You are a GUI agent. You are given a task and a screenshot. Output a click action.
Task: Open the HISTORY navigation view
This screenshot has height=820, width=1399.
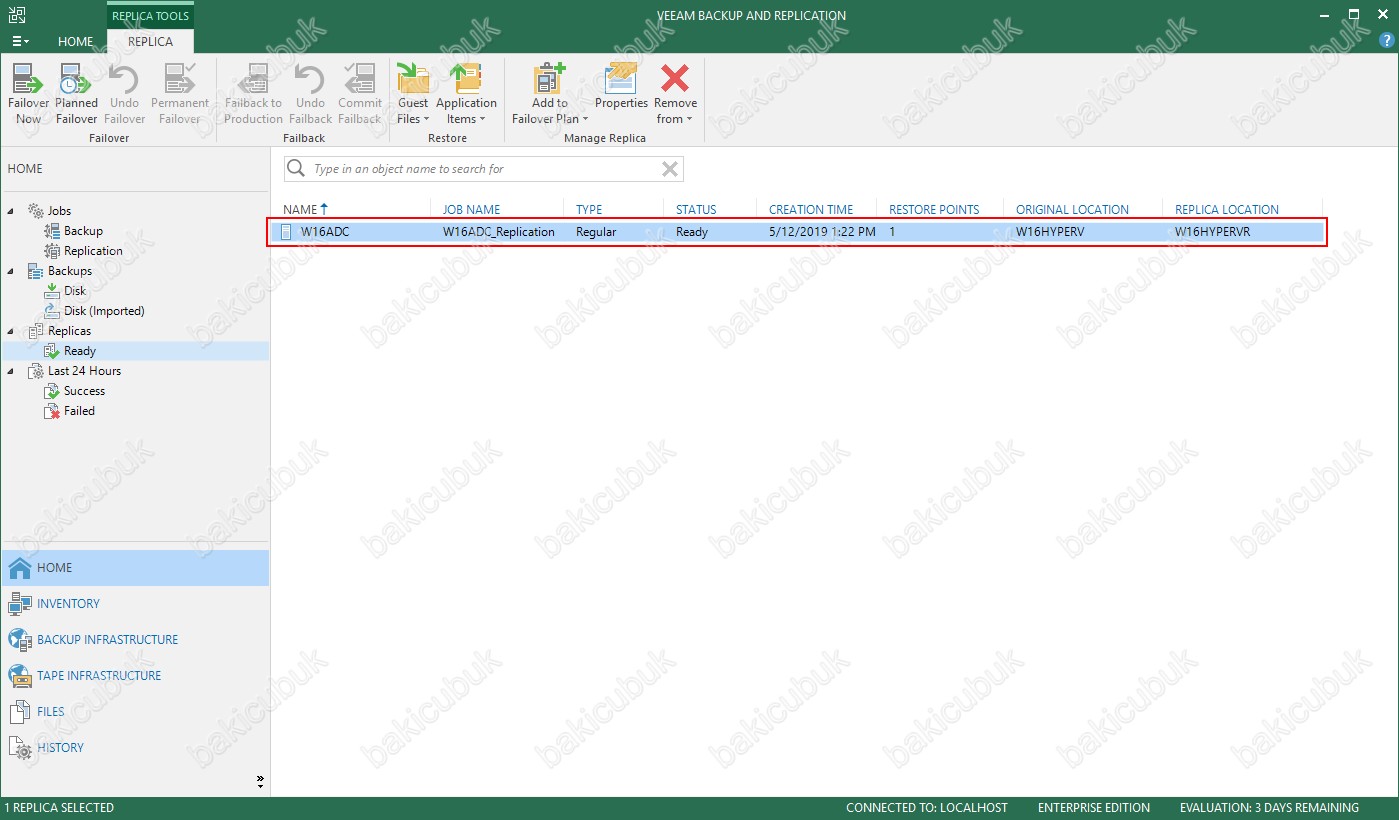(x=135, y=748)
